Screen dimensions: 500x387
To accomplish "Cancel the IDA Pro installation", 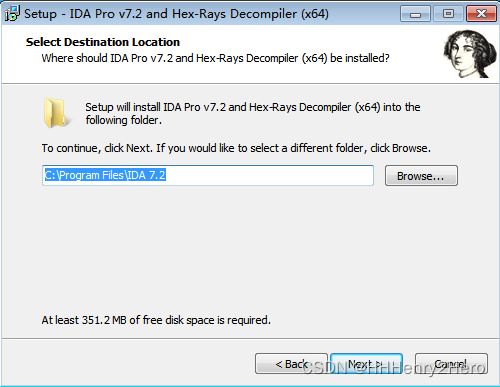I will click(451, 364).
